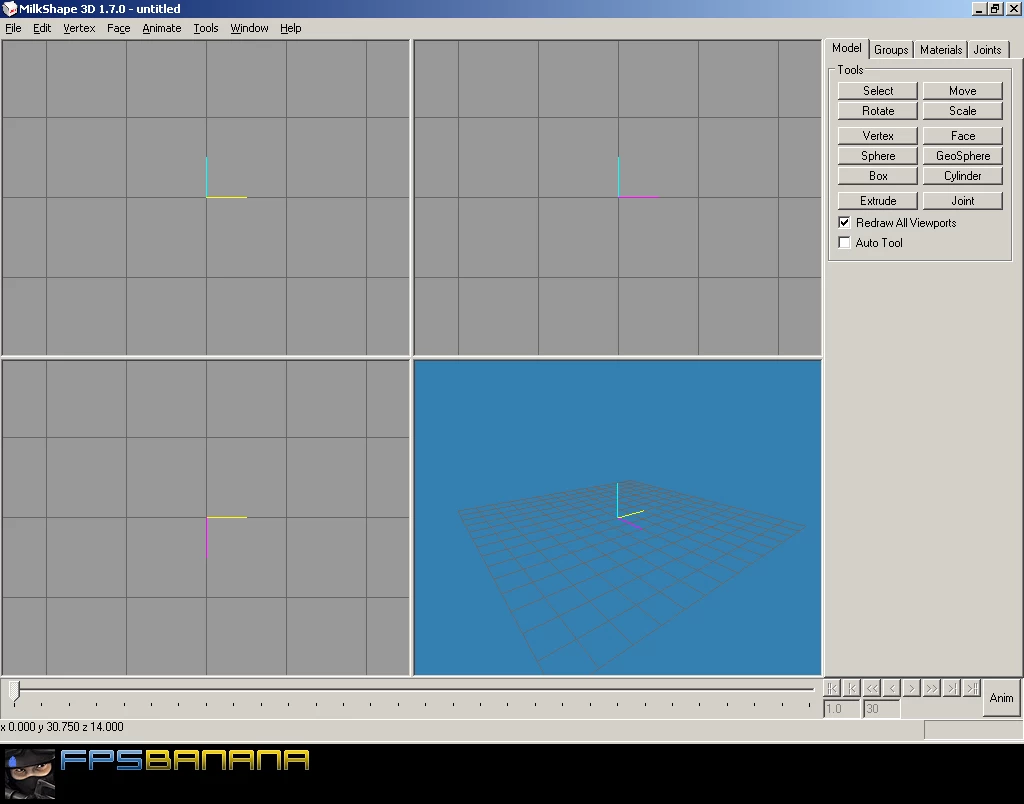Viewport: 1024px width, 804px height.
Task: Open the Vertex menu
Action: [x=79, y=28]
